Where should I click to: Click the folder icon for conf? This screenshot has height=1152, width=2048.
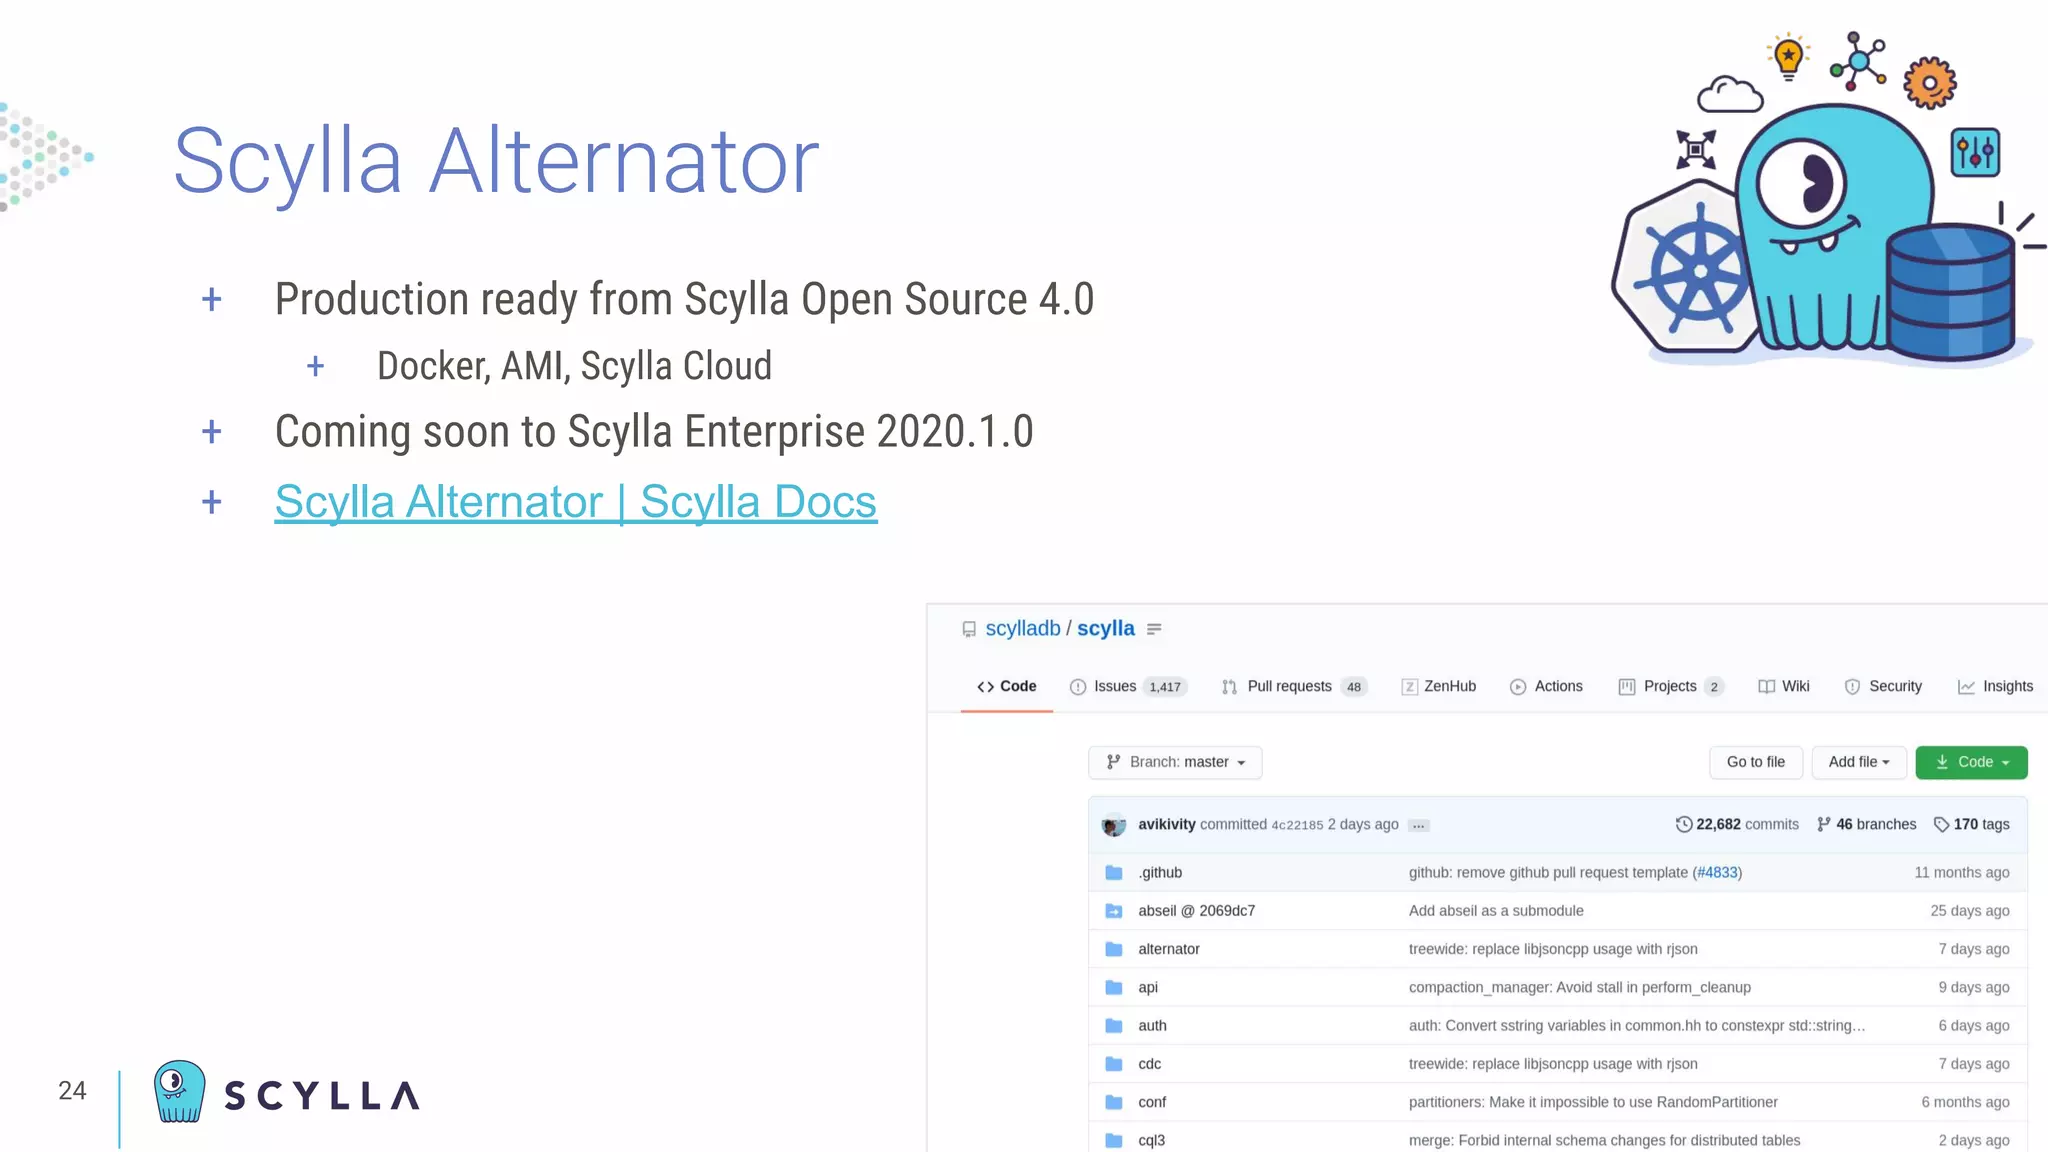tap(1113, 1102)
